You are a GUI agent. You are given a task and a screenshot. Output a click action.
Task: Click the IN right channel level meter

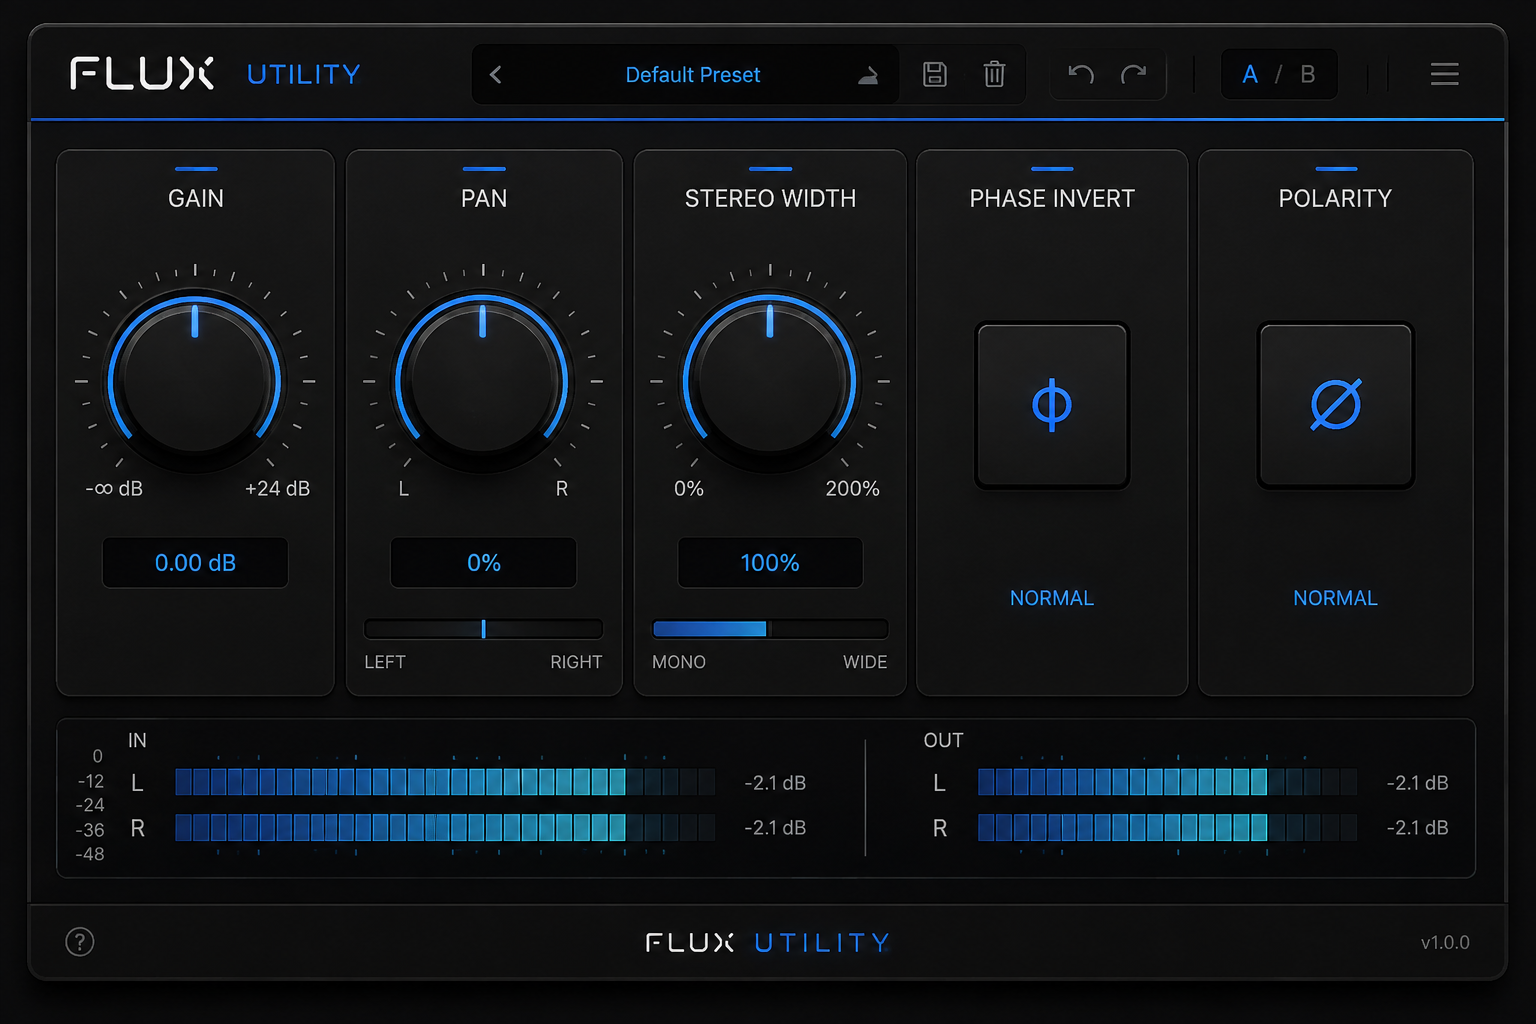click(x=445, y=827)
